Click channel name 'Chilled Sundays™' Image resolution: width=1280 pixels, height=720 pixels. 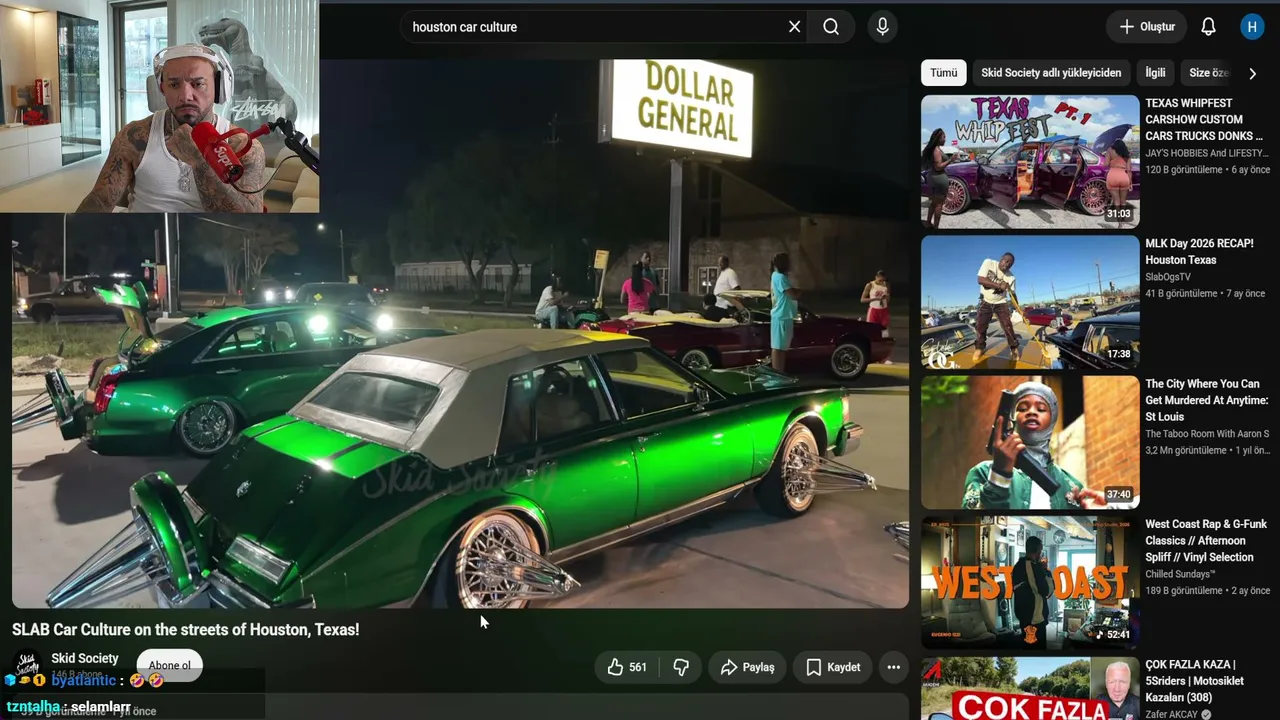click(1180, 574)
